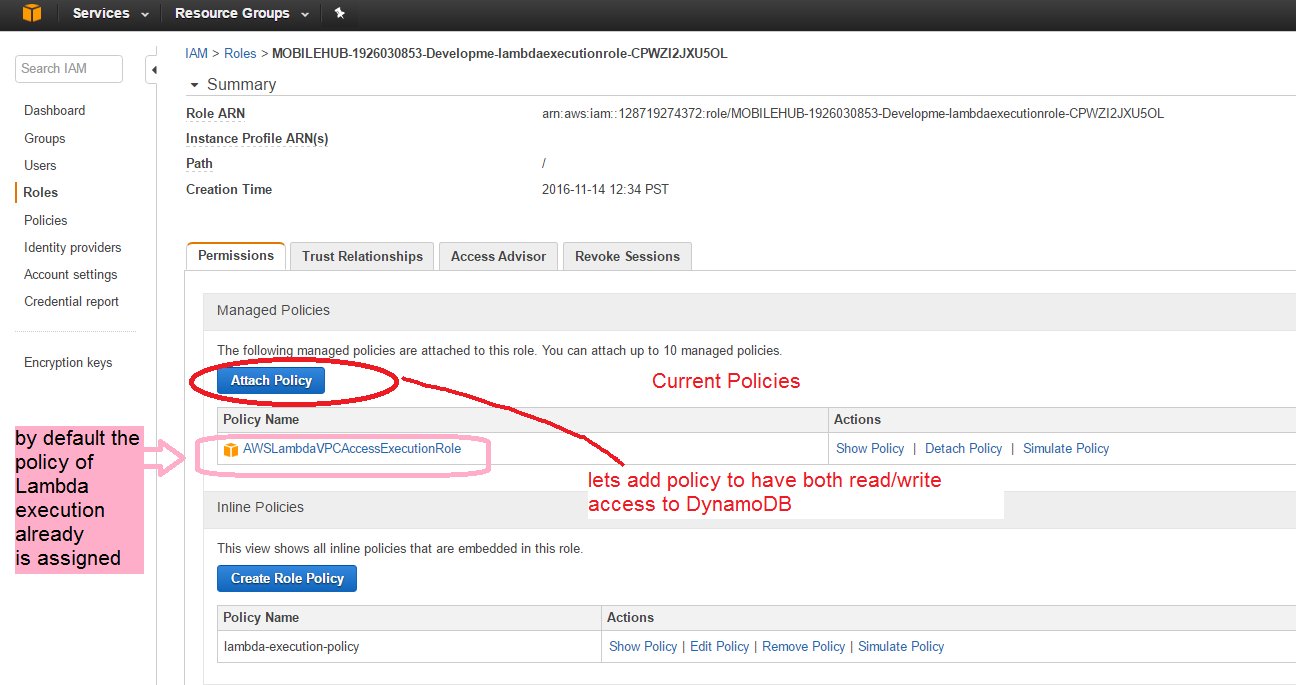This screenshot has width=1296, height=685.
Task: Click Edit Policy for lambda-execution-policy
Action: tap(719, 647)
